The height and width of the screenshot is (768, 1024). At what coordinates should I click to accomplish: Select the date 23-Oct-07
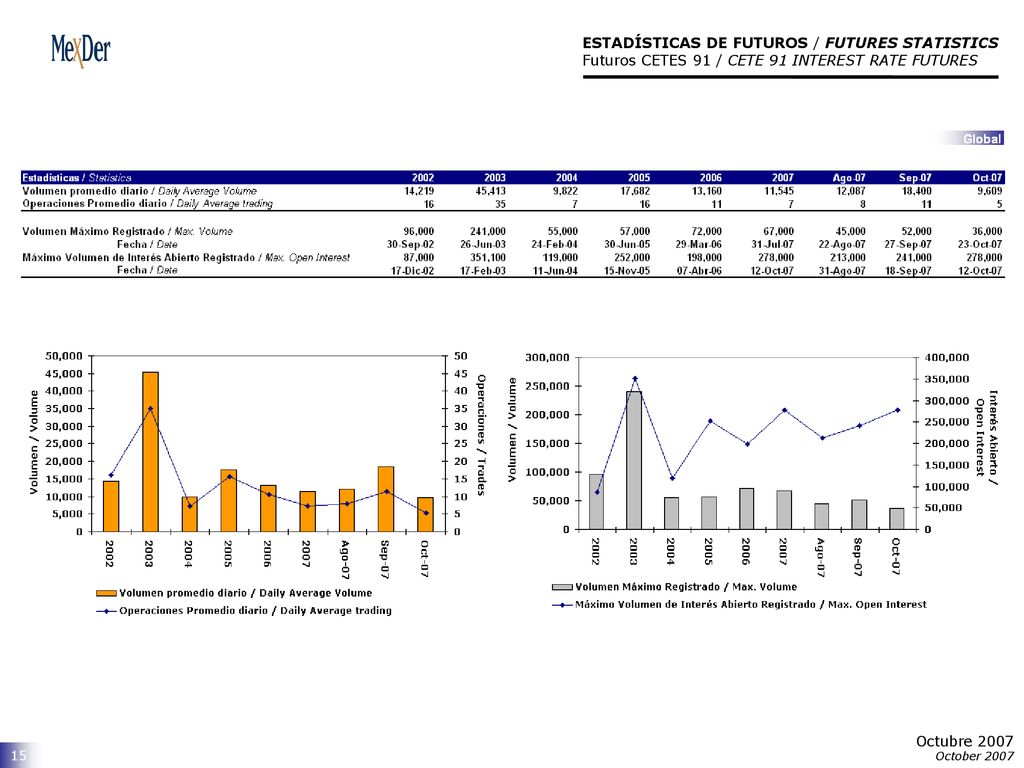coord(980,244)
